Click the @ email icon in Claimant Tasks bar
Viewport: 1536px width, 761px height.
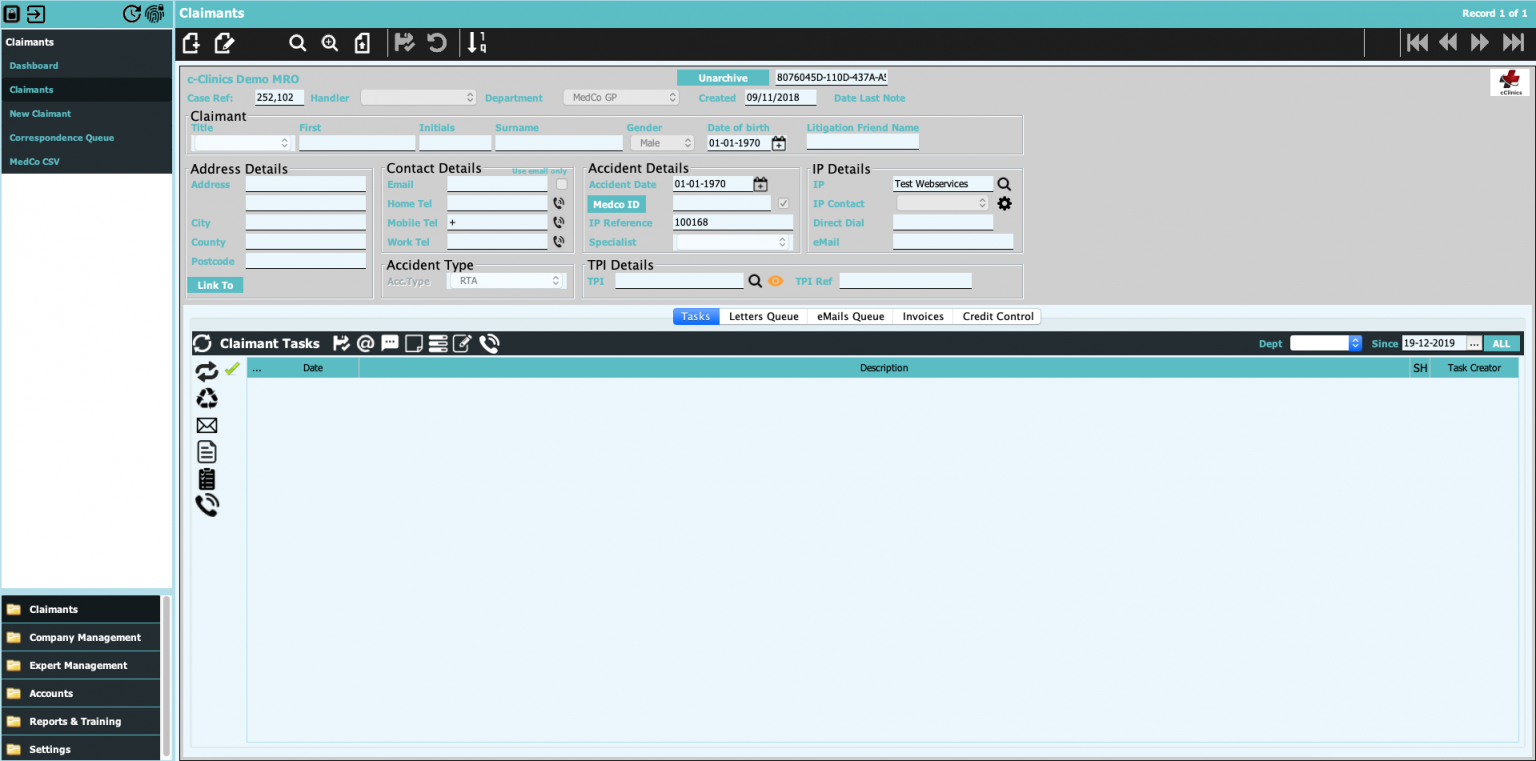click(365, 344)
